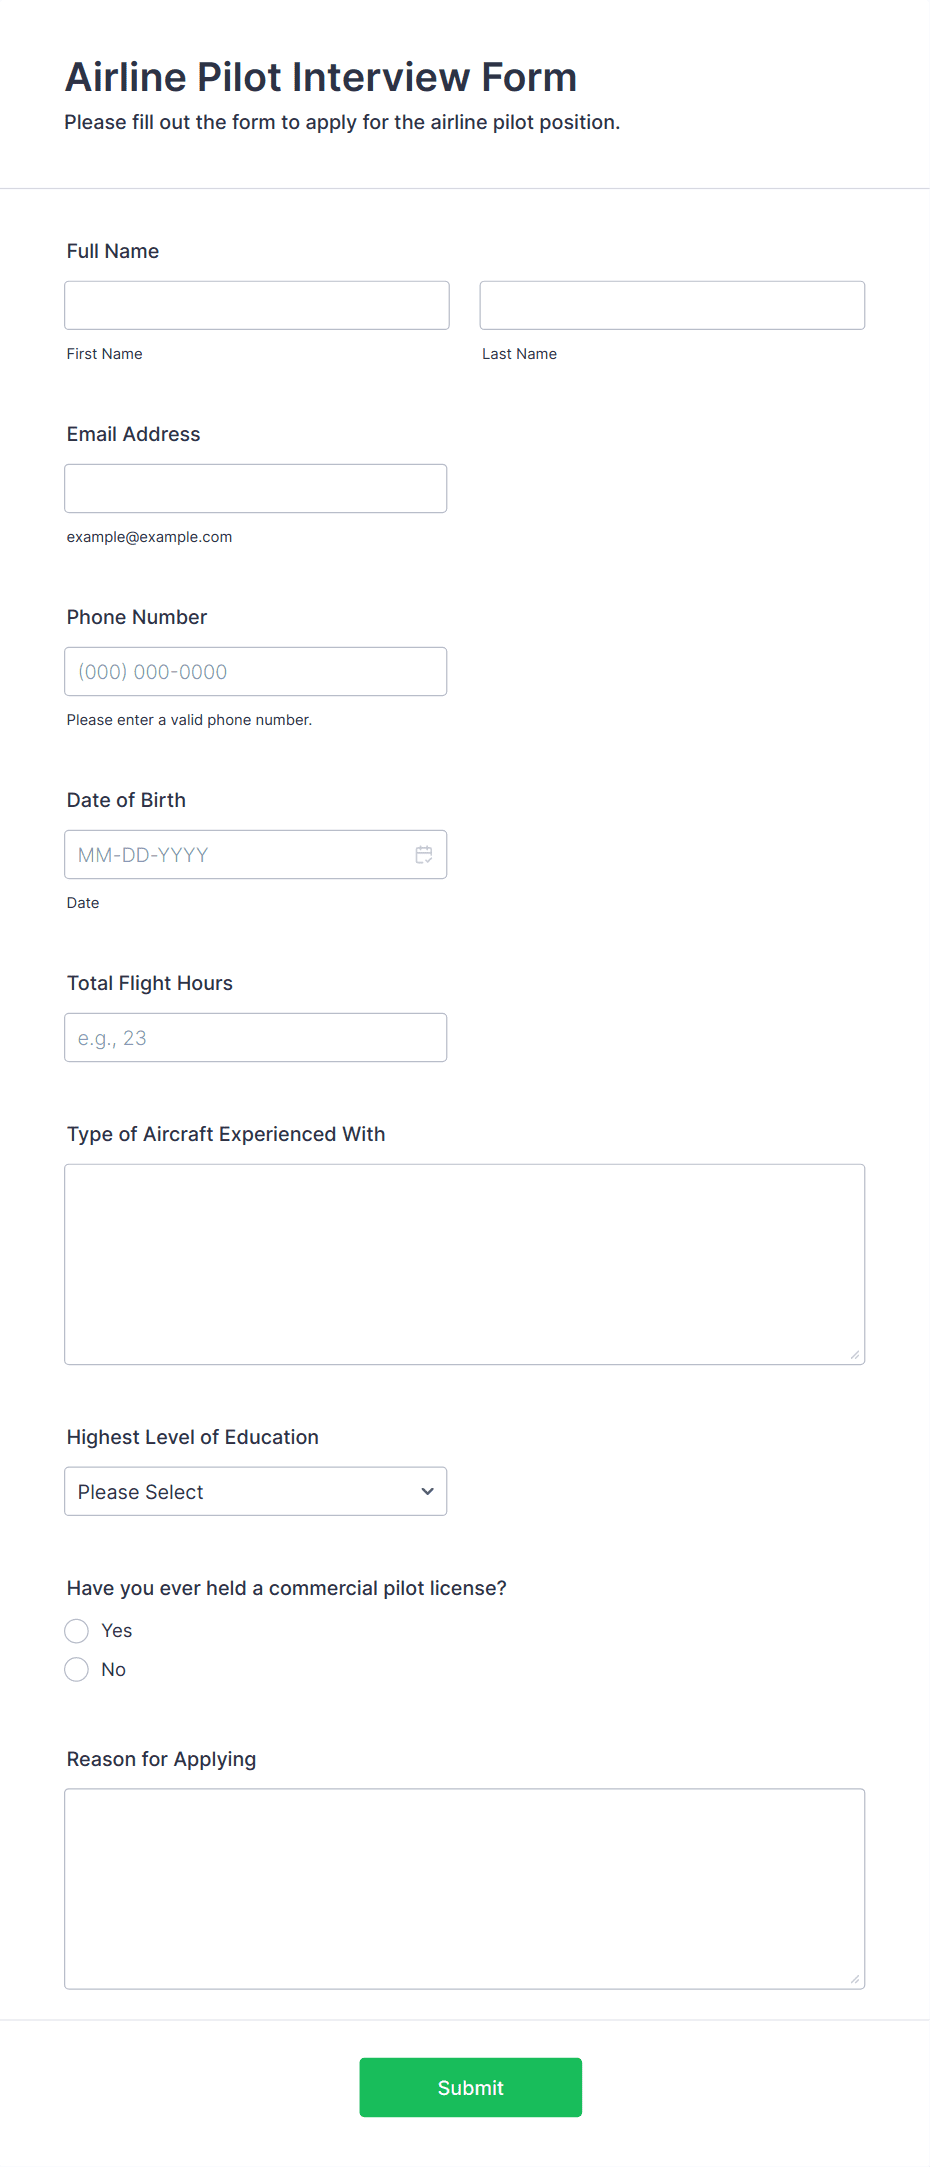Click the Education dropdown chevron arrow
The height and width of the screenshot is (2167, 930).
(427, 1491)
